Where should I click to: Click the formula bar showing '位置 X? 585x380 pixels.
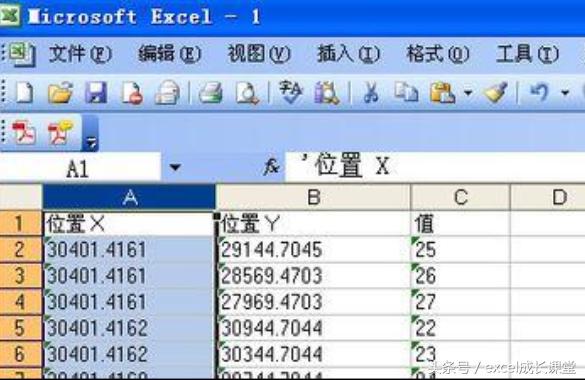435,167
